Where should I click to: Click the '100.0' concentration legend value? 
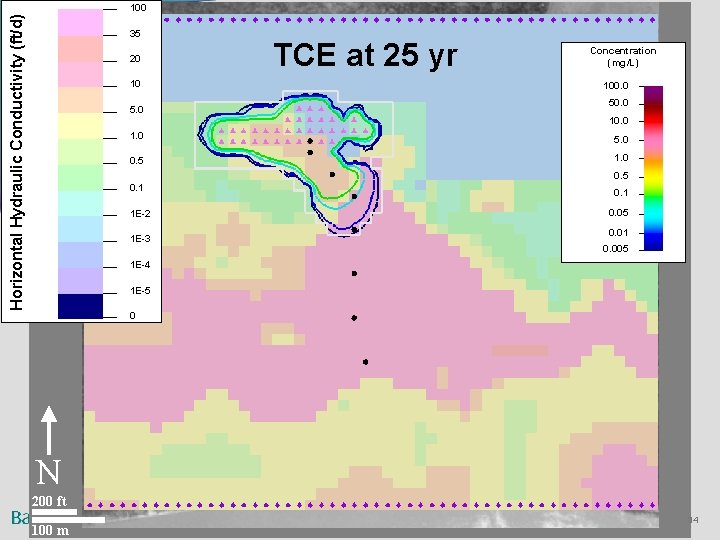616,86
